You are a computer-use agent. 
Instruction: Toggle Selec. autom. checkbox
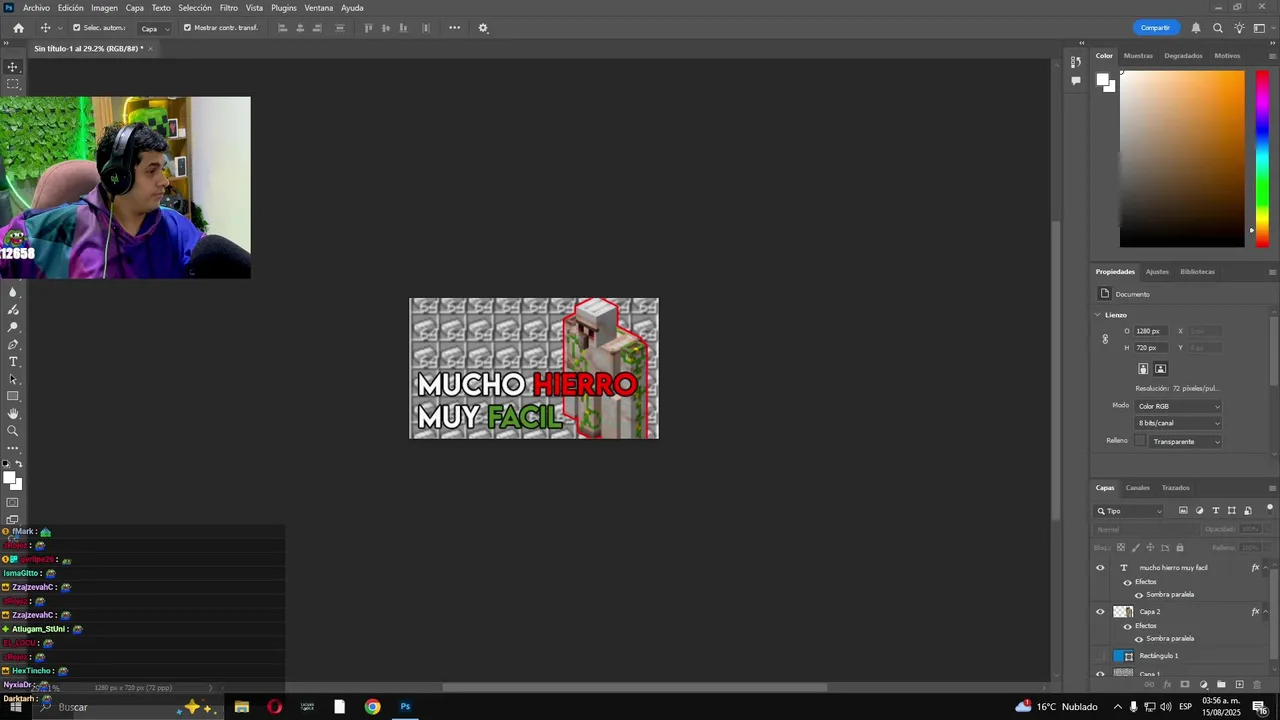pos(77,28)
